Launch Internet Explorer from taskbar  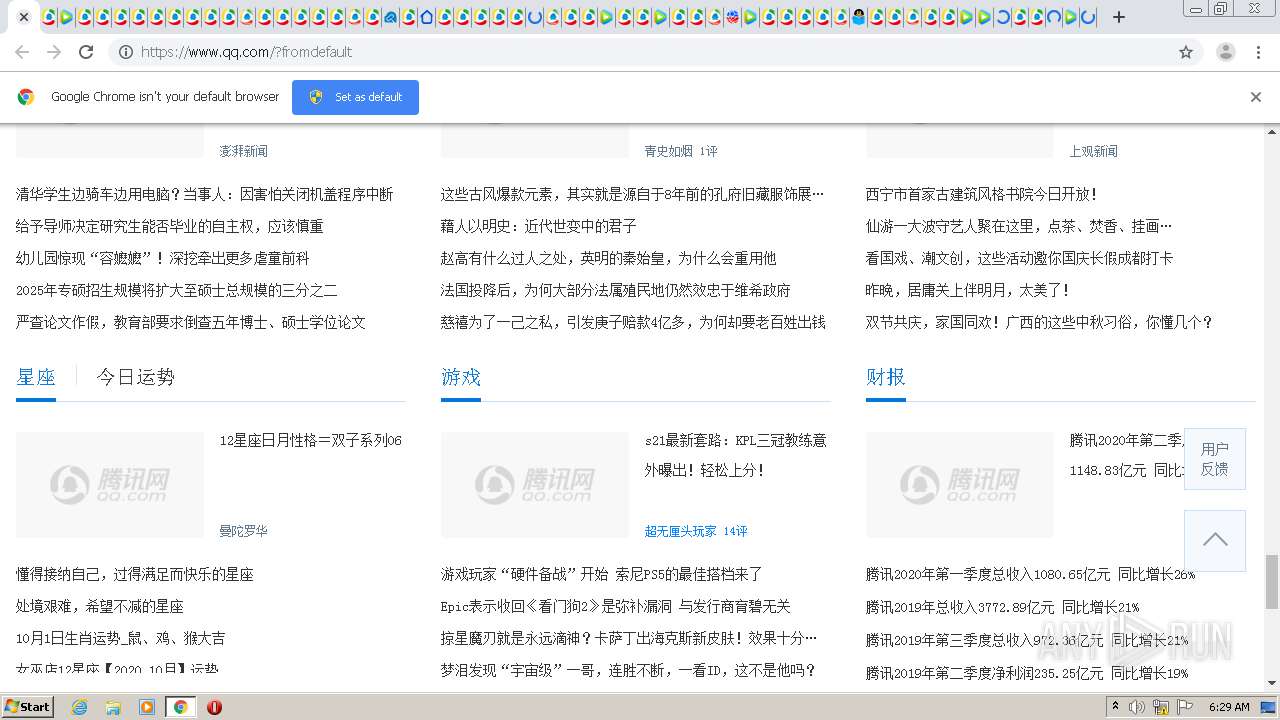(80, 707)
